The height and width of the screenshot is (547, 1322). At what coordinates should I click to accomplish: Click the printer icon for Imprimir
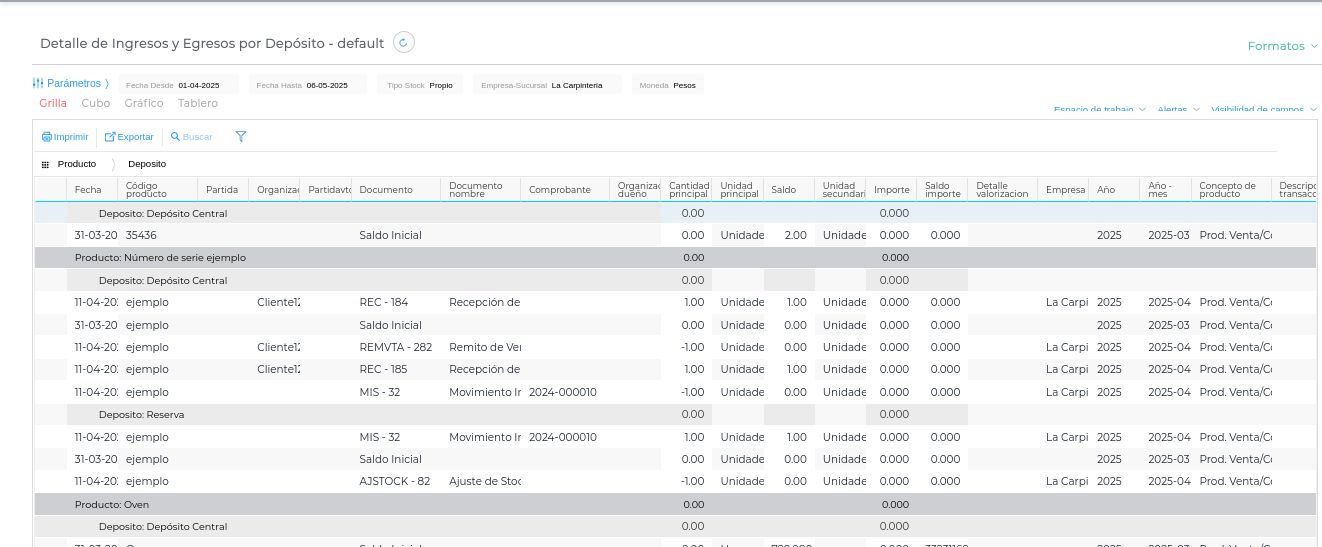point(46,137)
